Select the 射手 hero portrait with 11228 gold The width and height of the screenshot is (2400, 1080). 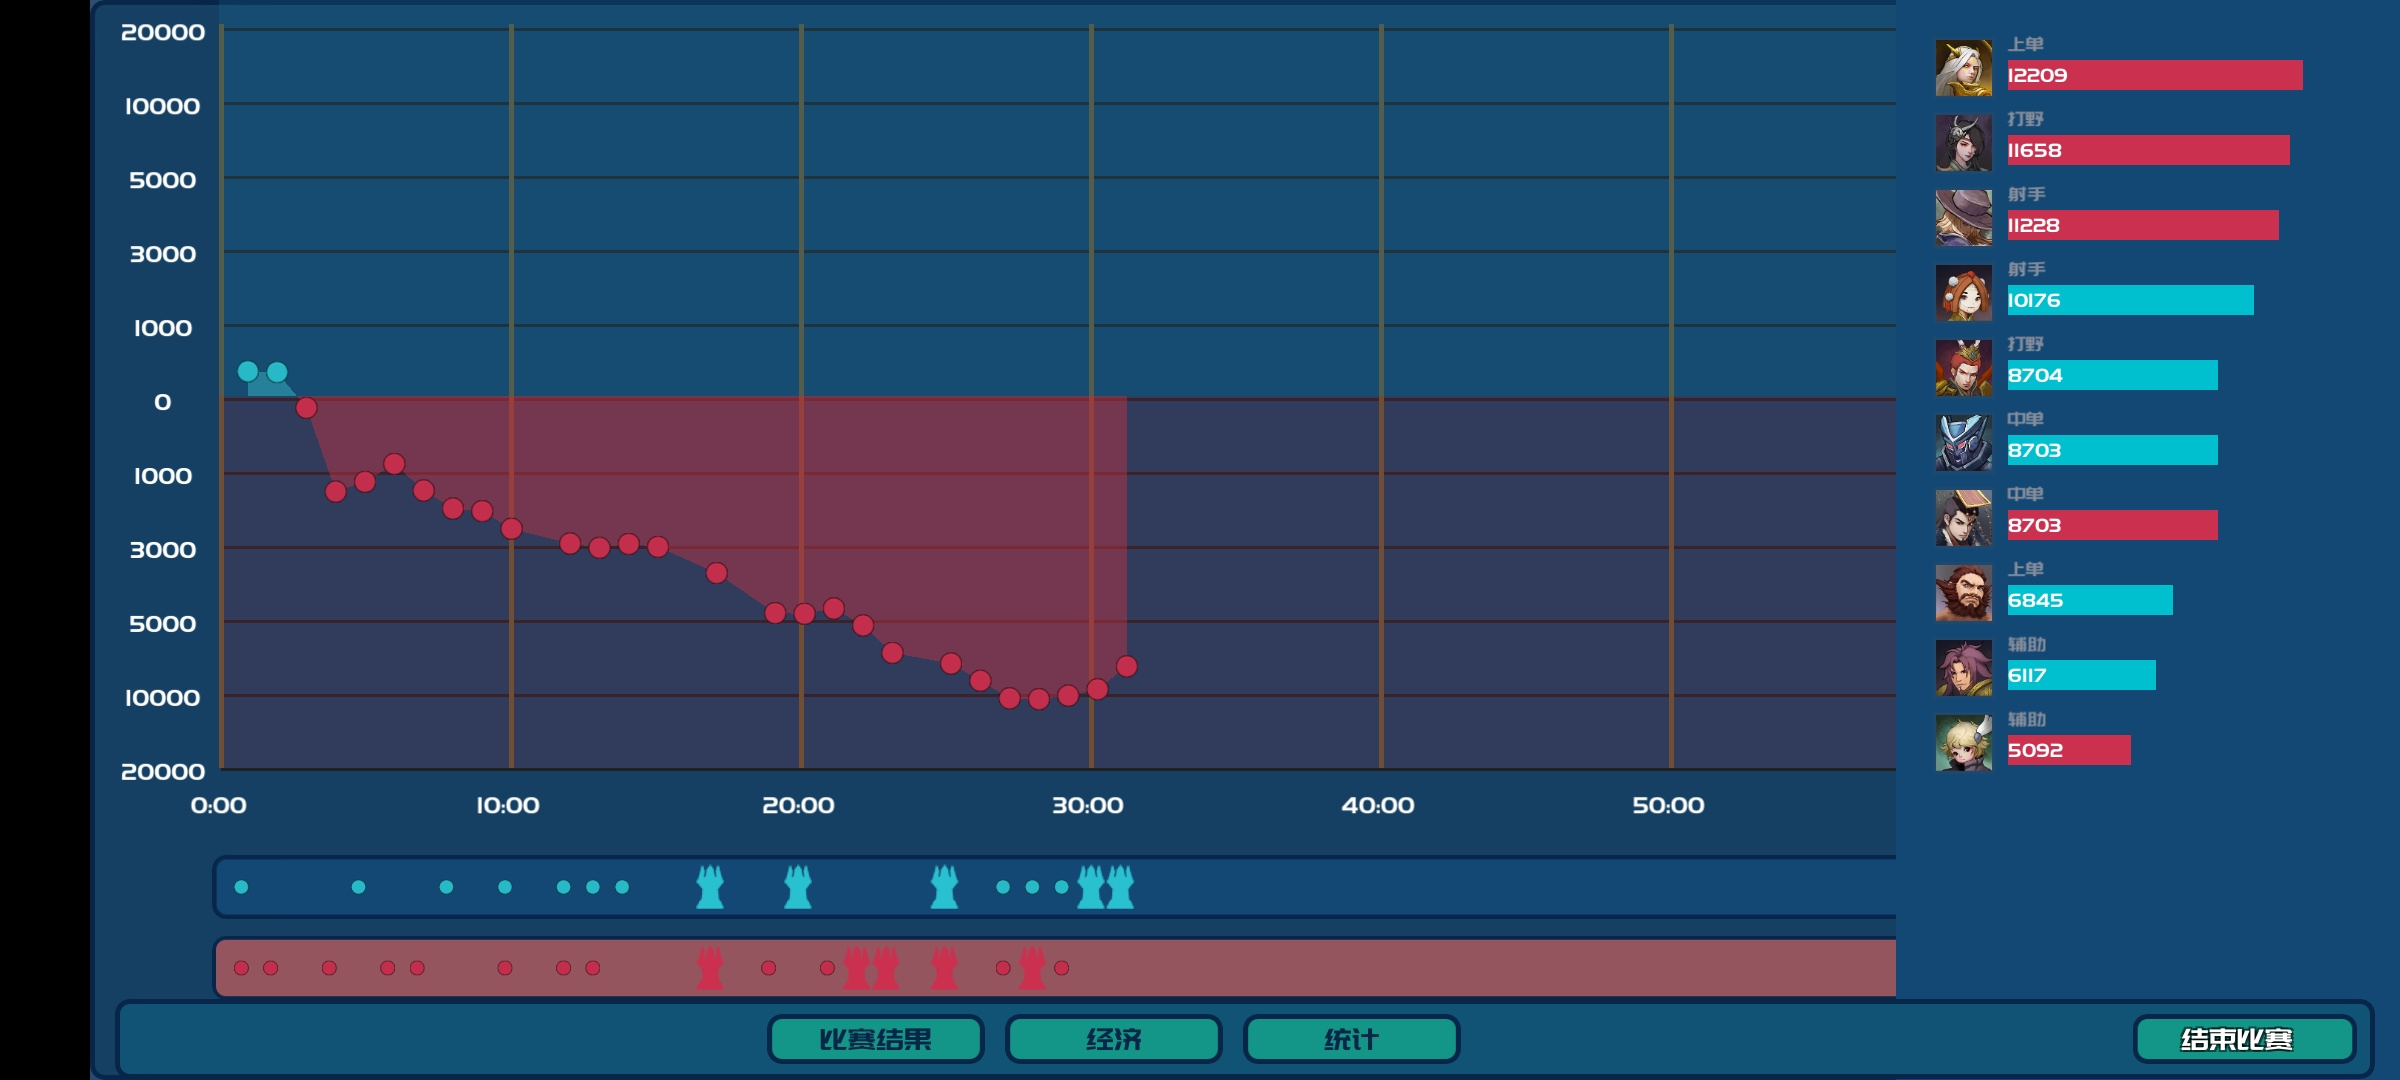pyautogui.click(x=1963, y=218)
